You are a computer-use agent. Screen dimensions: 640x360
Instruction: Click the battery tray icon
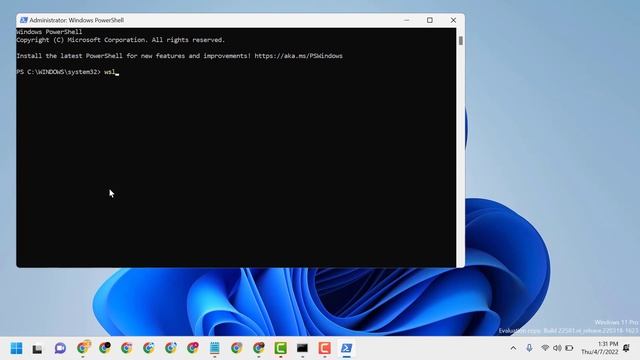point(569,348)
